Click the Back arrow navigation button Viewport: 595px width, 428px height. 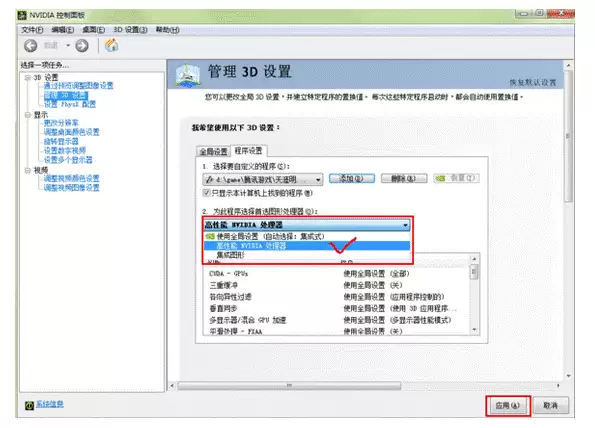[x=31, y=46]
